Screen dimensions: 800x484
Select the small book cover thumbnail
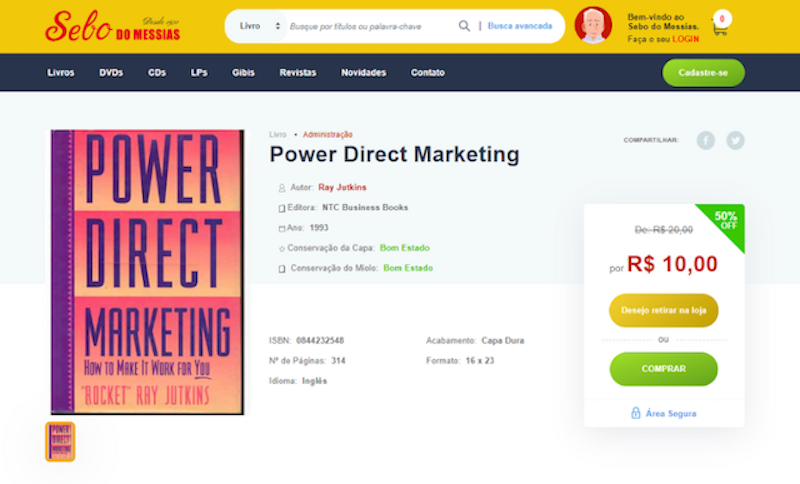60,442
